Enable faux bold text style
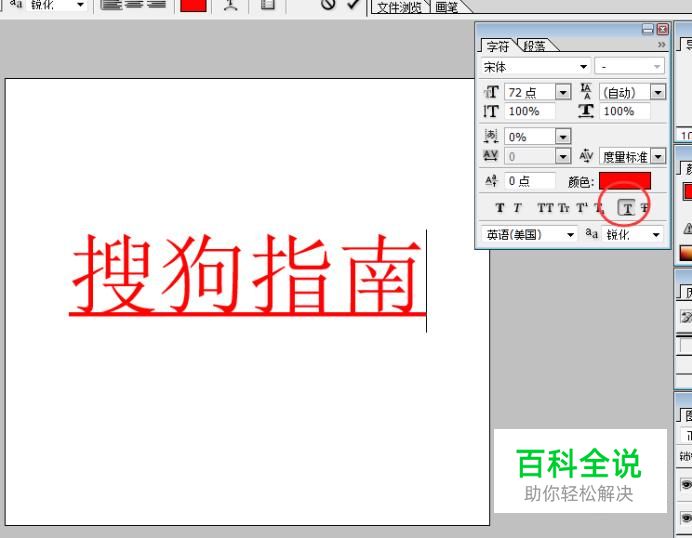 pos(500,208)
